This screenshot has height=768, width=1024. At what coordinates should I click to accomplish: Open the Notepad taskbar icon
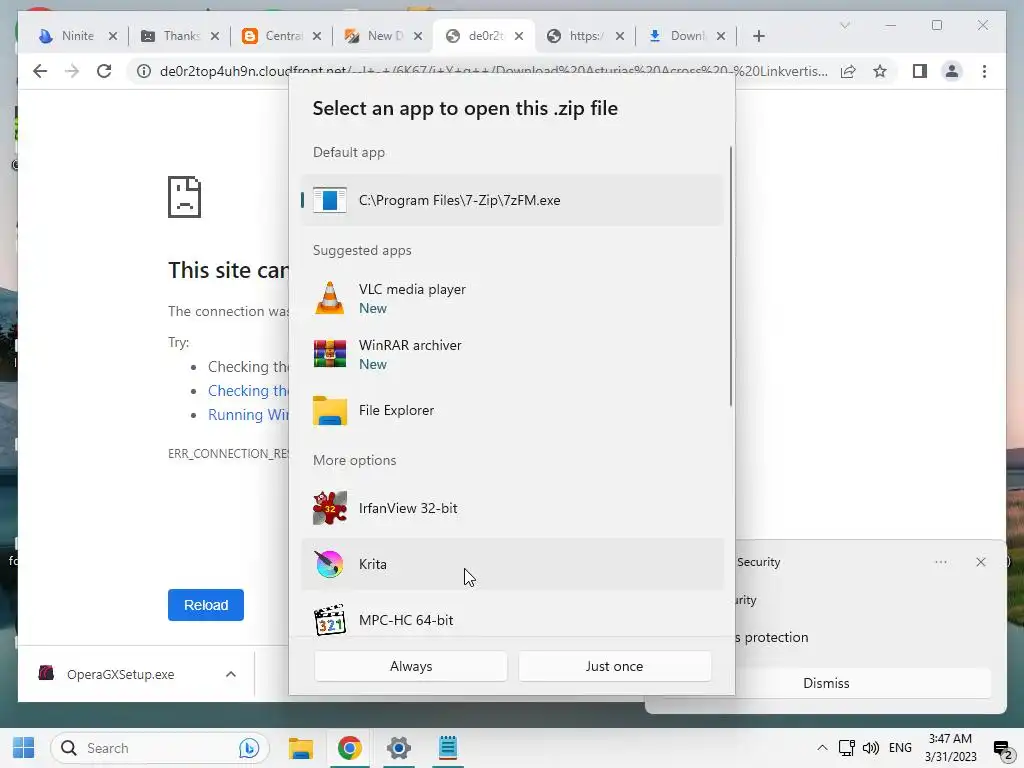pyautogui.click(x=447, y=748)
